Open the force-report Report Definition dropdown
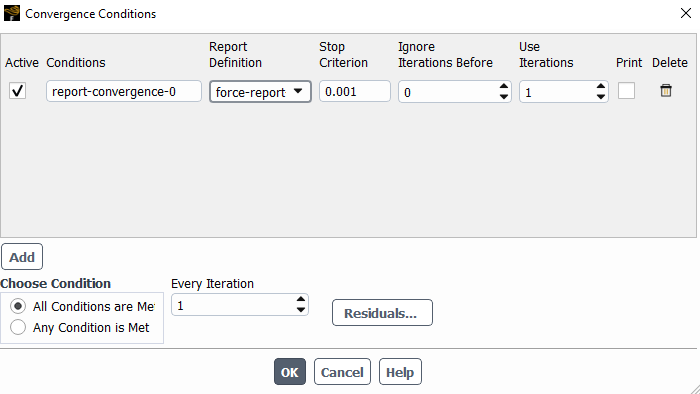The height and width of the screenshot is (394, 700). tap(260, 92)
